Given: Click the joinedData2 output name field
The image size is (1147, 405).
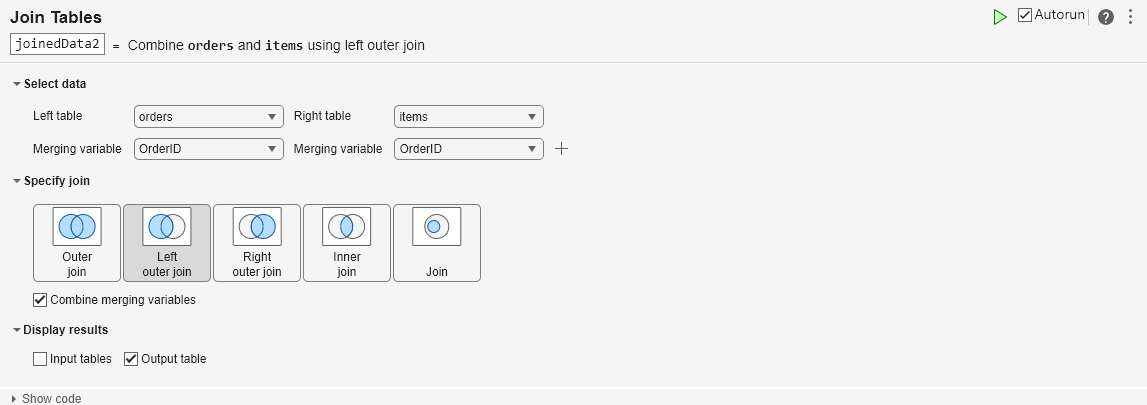Looking at the screenshot, I should pos(57,45).
